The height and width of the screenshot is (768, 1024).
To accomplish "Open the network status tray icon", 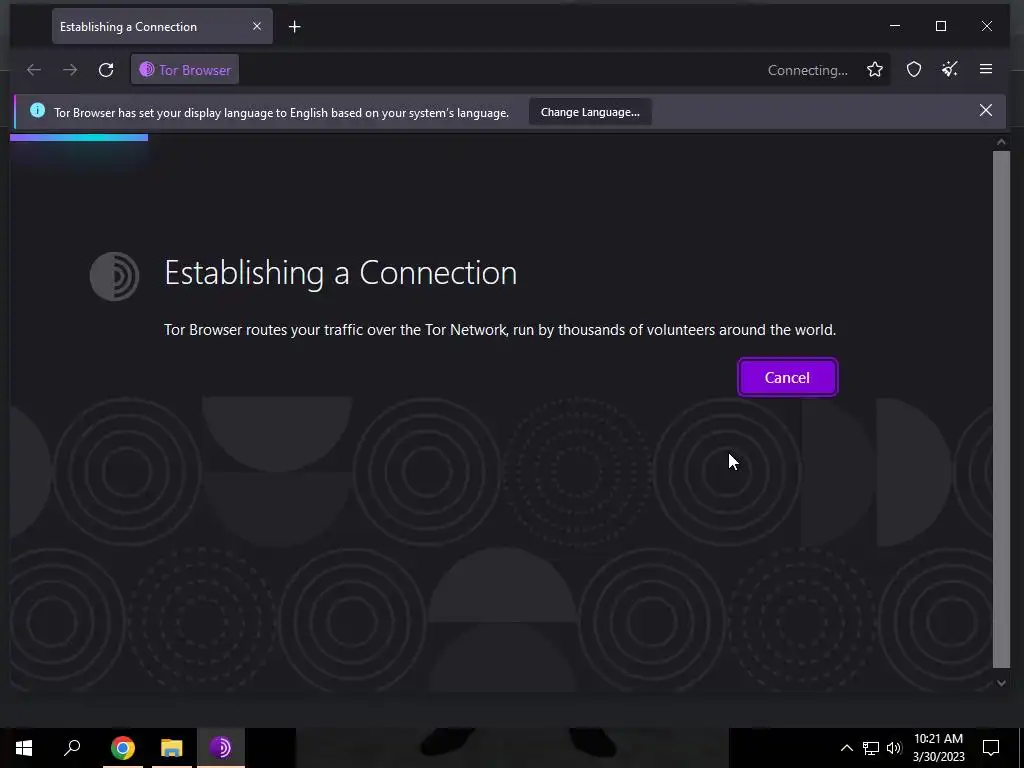I will [x=871, y=748].
